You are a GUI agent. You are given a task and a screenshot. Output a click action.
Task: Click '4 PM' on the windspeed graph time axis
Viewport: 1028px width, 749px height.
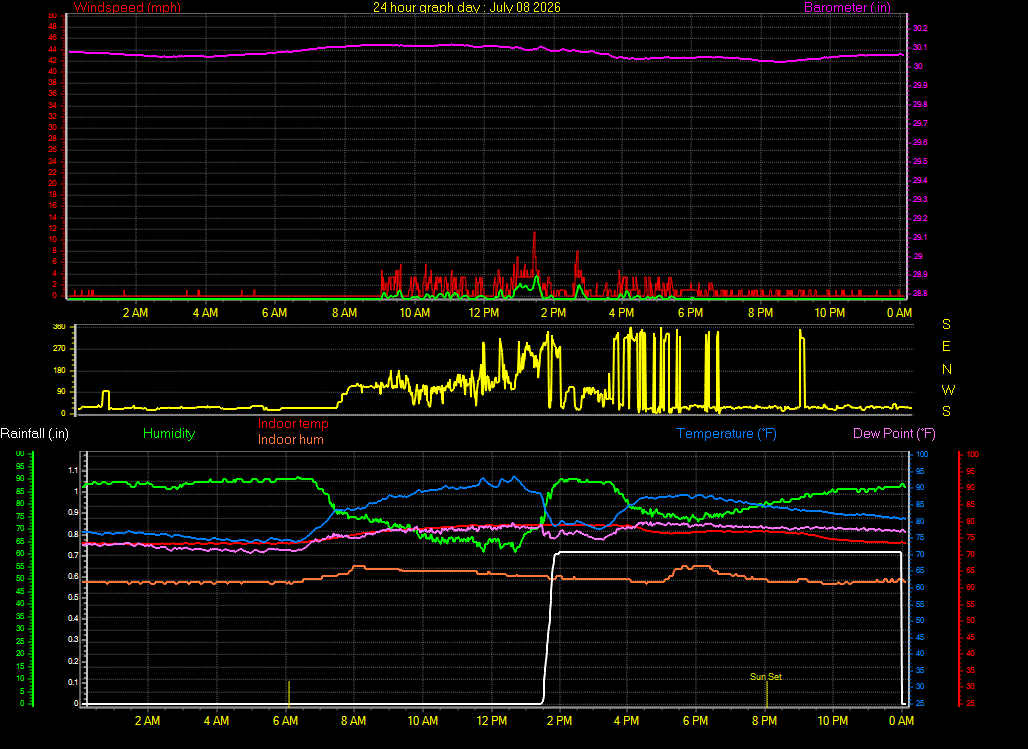pos(621,313)
